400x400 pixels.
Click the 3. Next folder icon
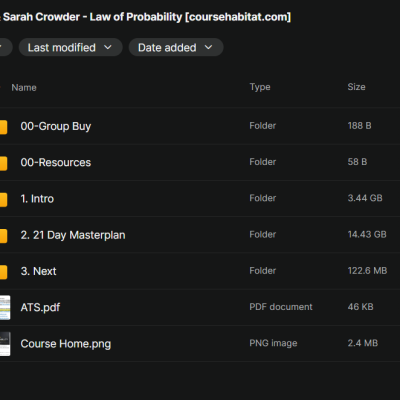point(3,272)
